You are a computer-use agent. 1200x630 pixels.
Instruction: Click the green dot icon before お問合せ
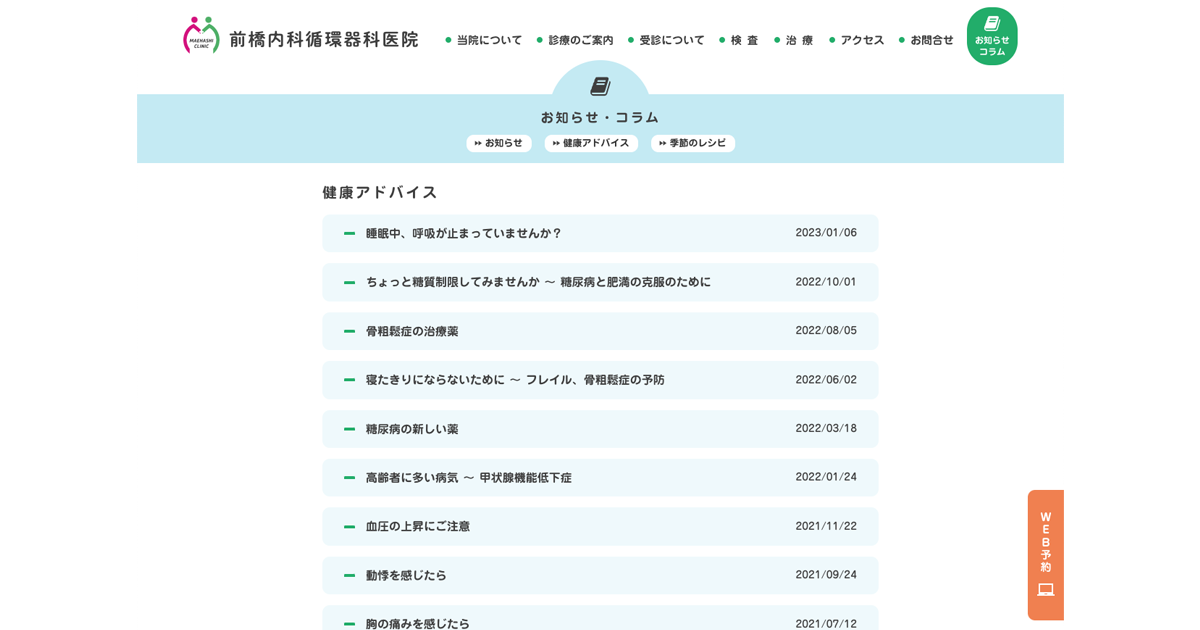[x=903, y=40]
